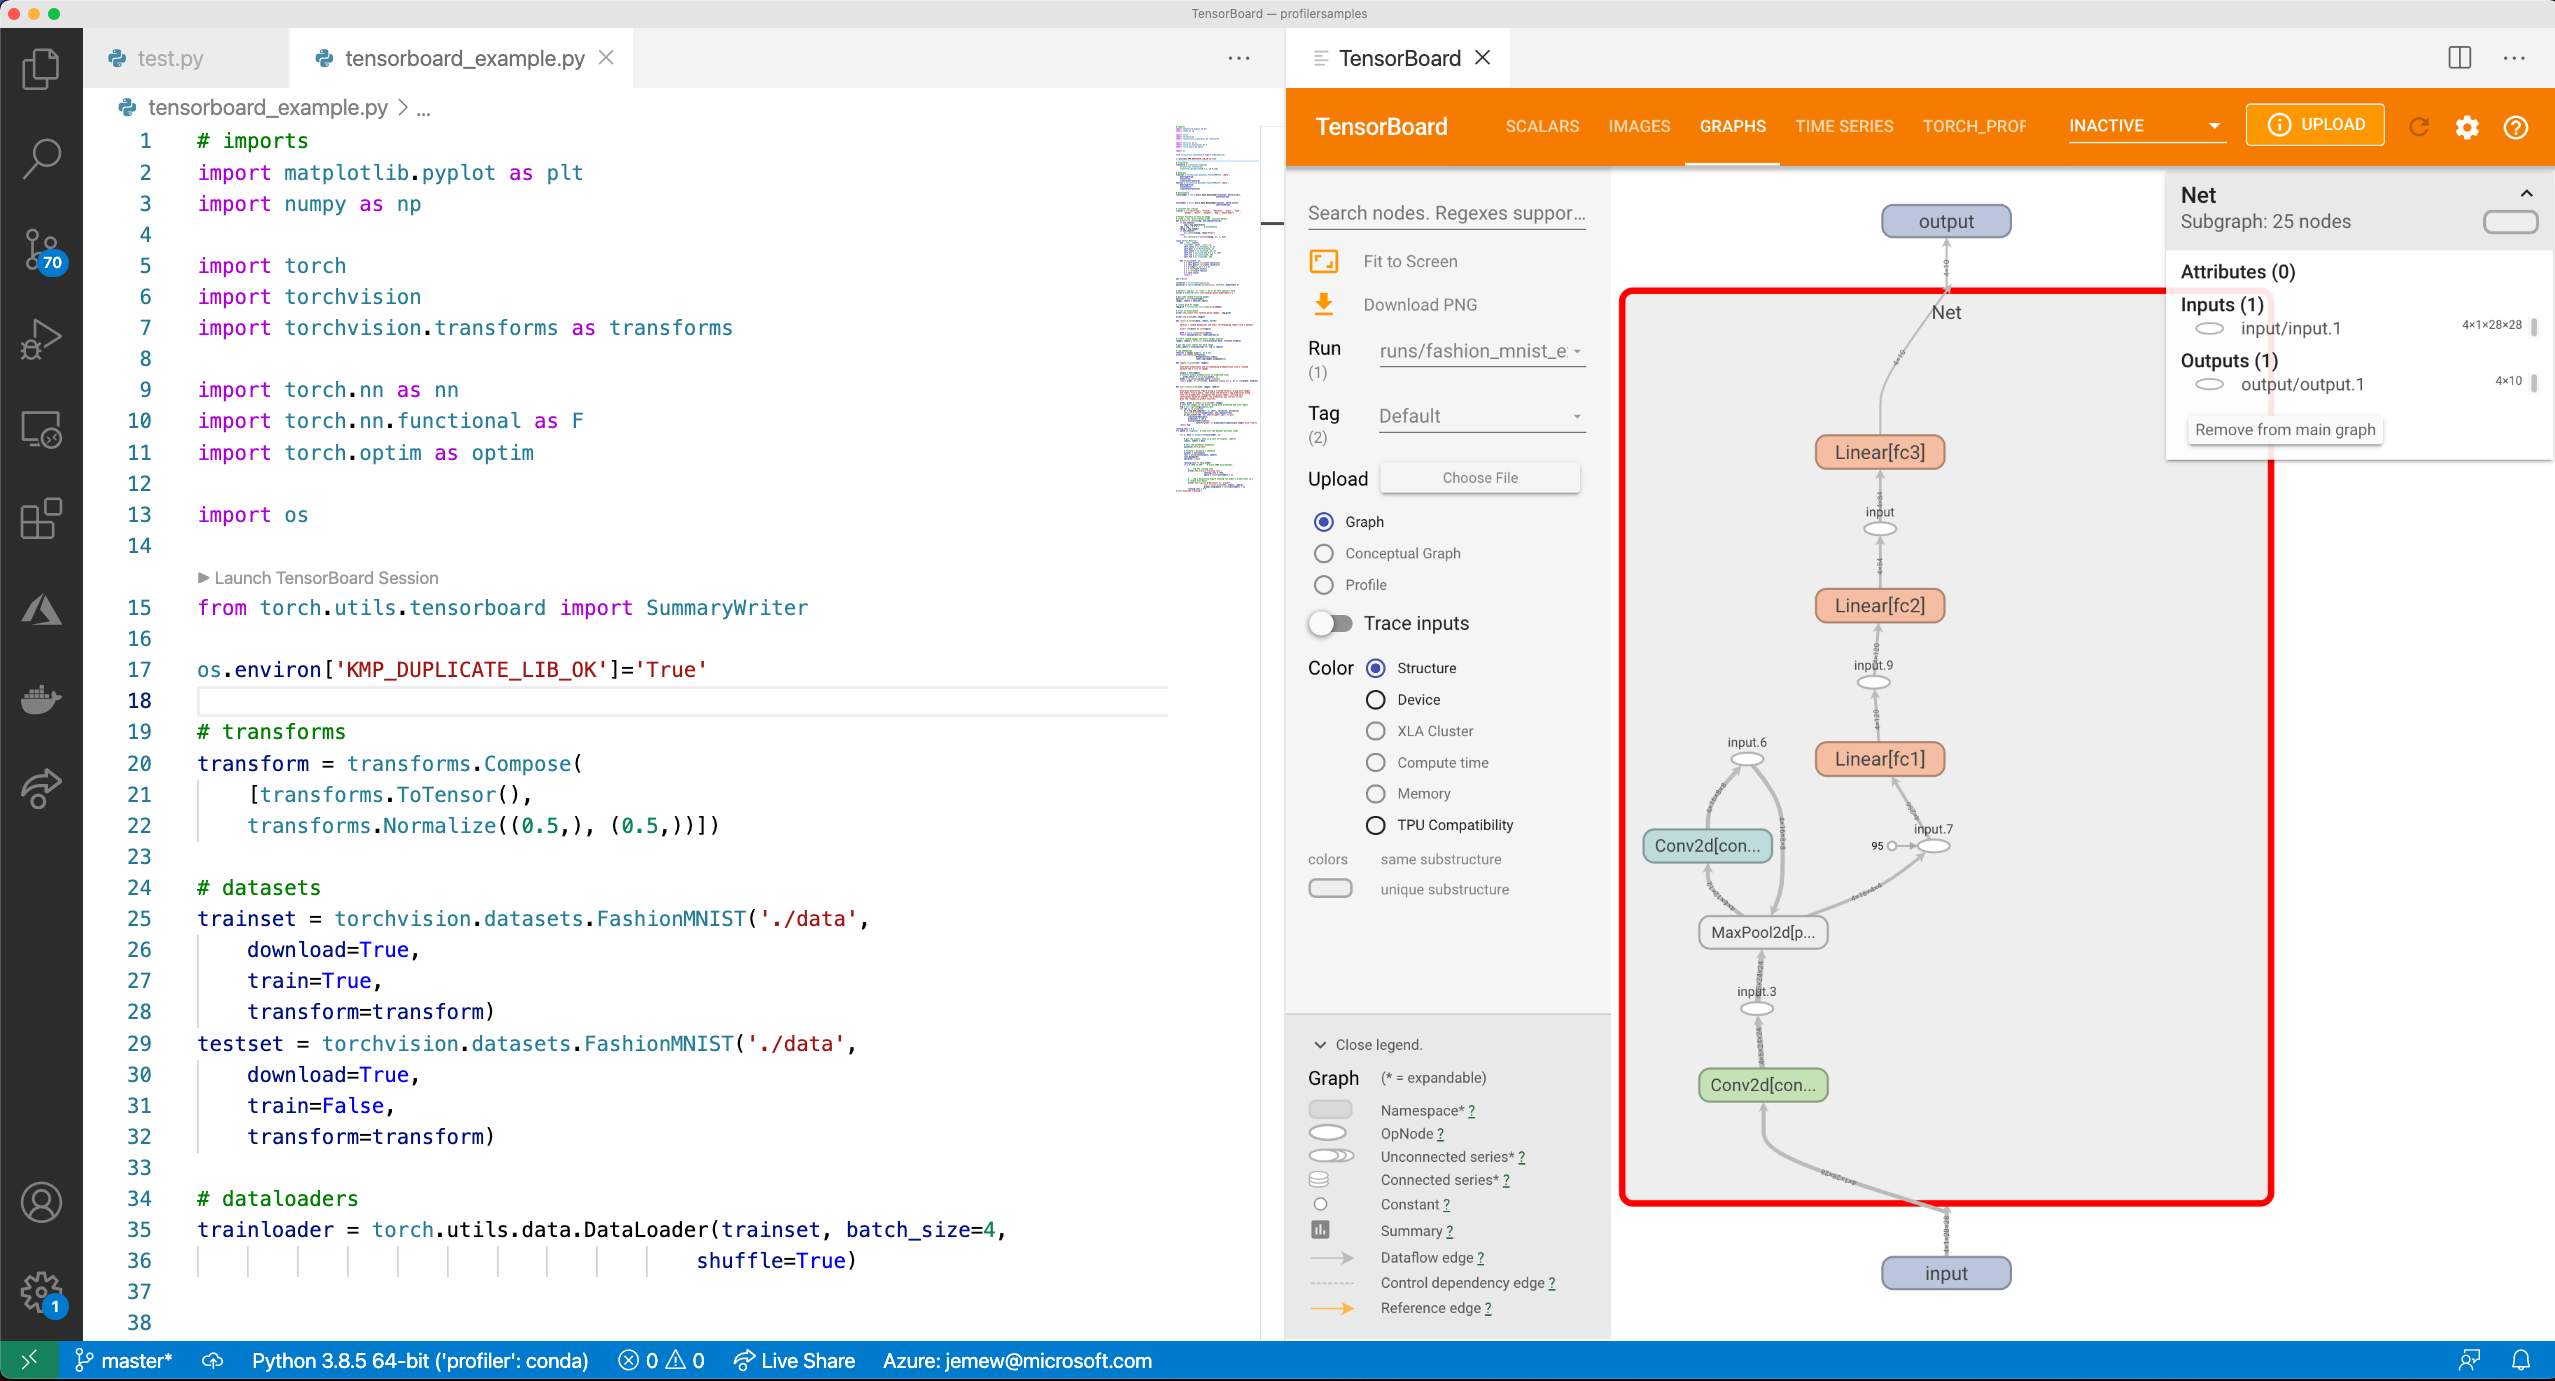Color the graph by Compute time
2555x1381 pixels.
point(1374,762)
